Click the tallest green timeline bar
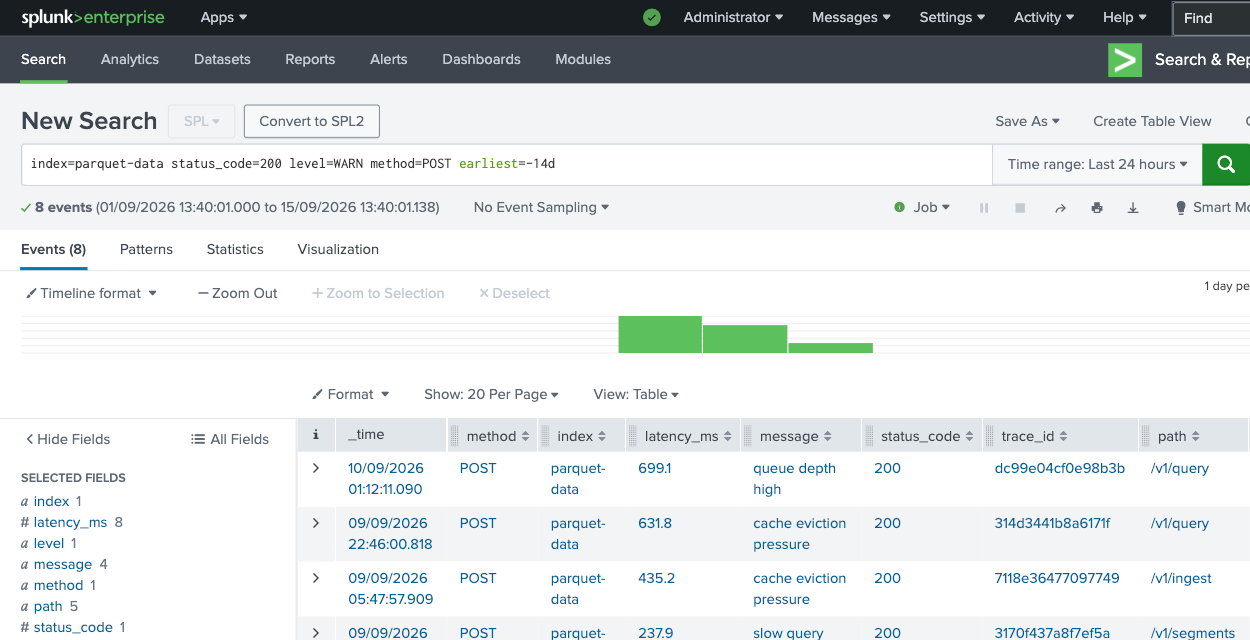The width and height of the screenshot is (1250, 640). pos(660,334)
